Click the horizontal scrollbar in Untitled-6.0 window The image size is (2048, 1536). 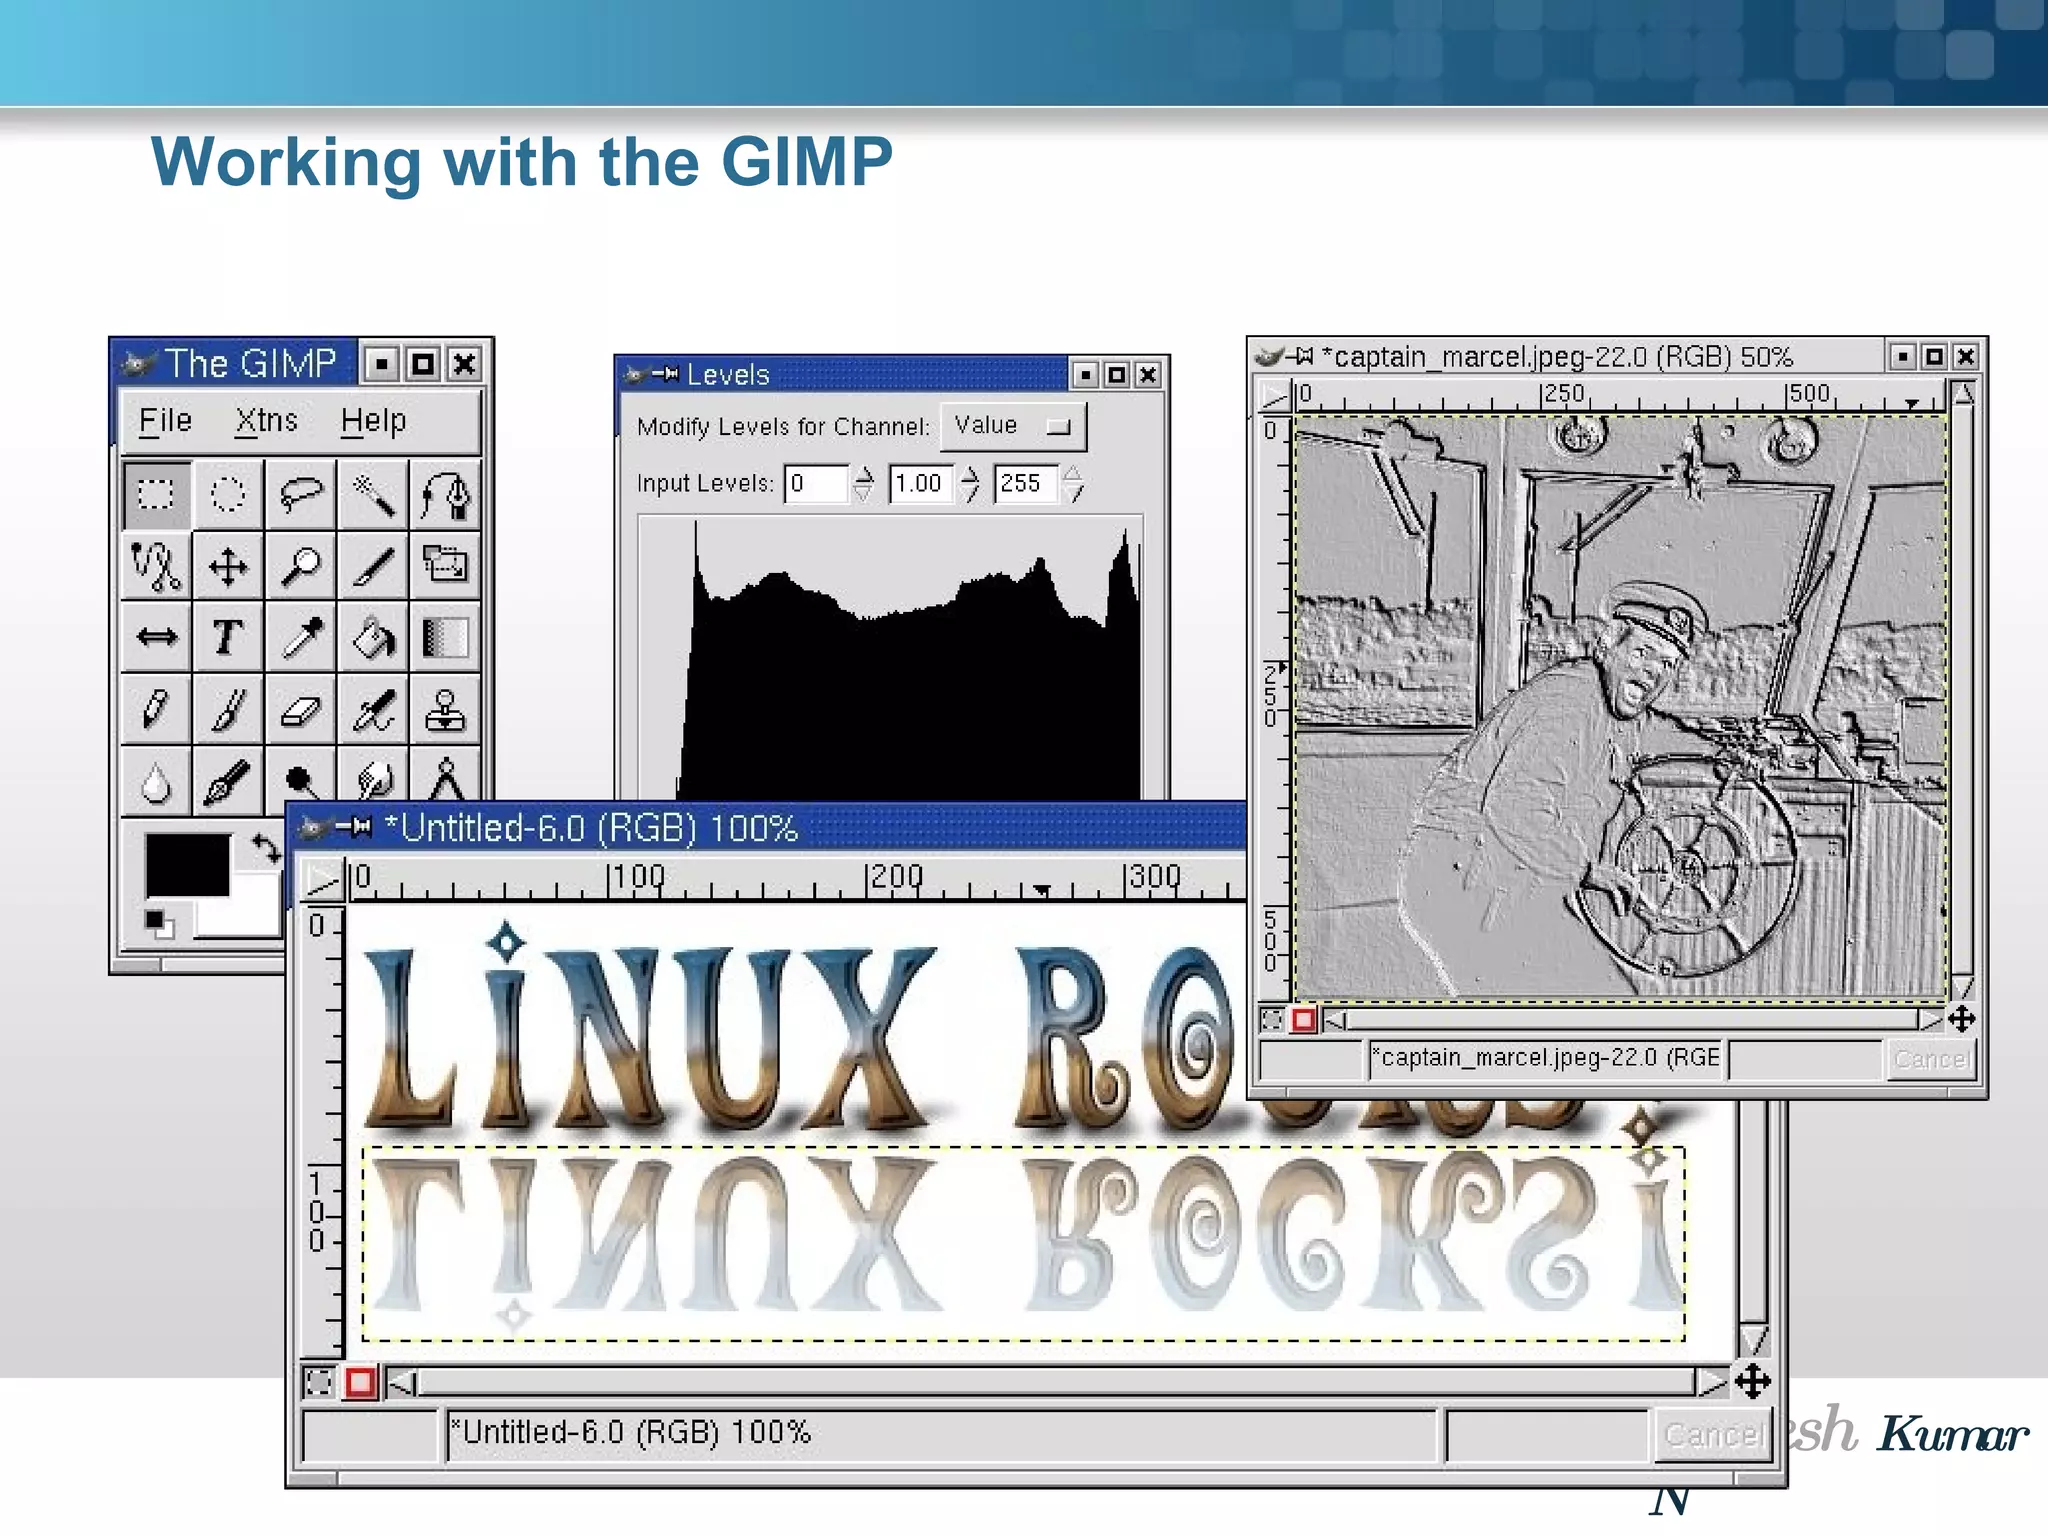click(1056, 1382)
